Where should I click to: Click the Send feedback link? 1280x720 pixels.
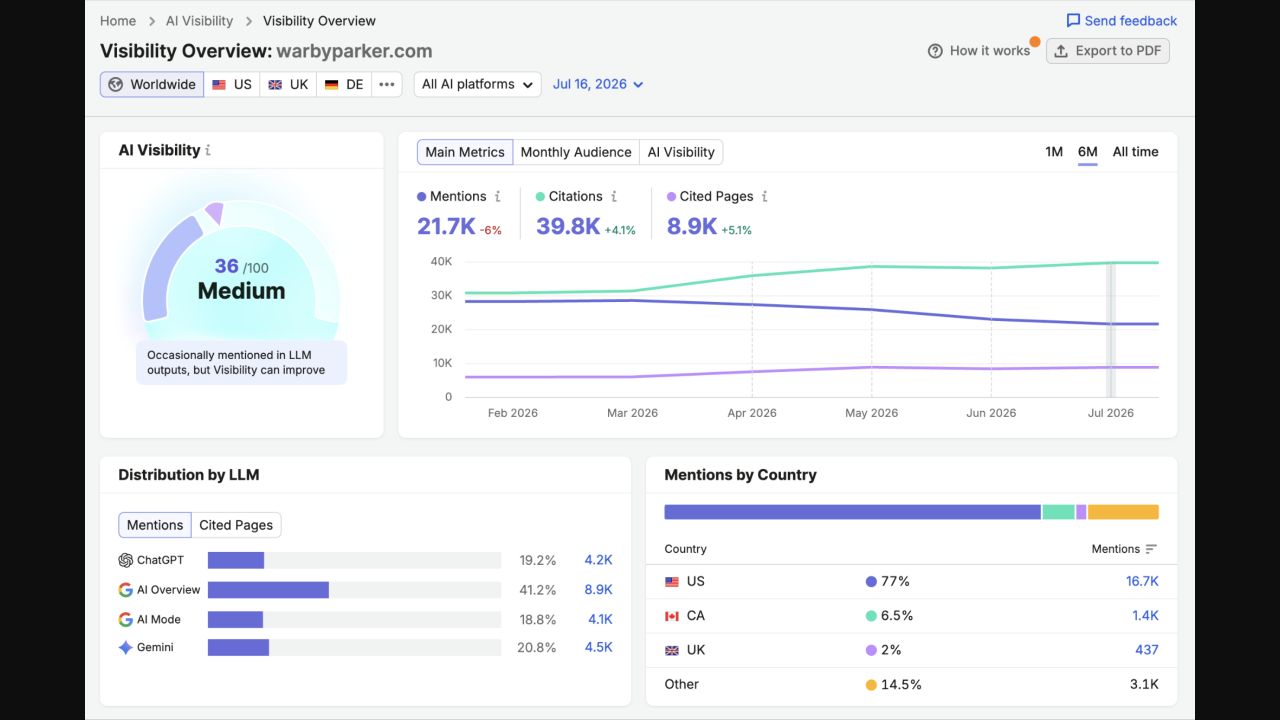pos(1121,20)
